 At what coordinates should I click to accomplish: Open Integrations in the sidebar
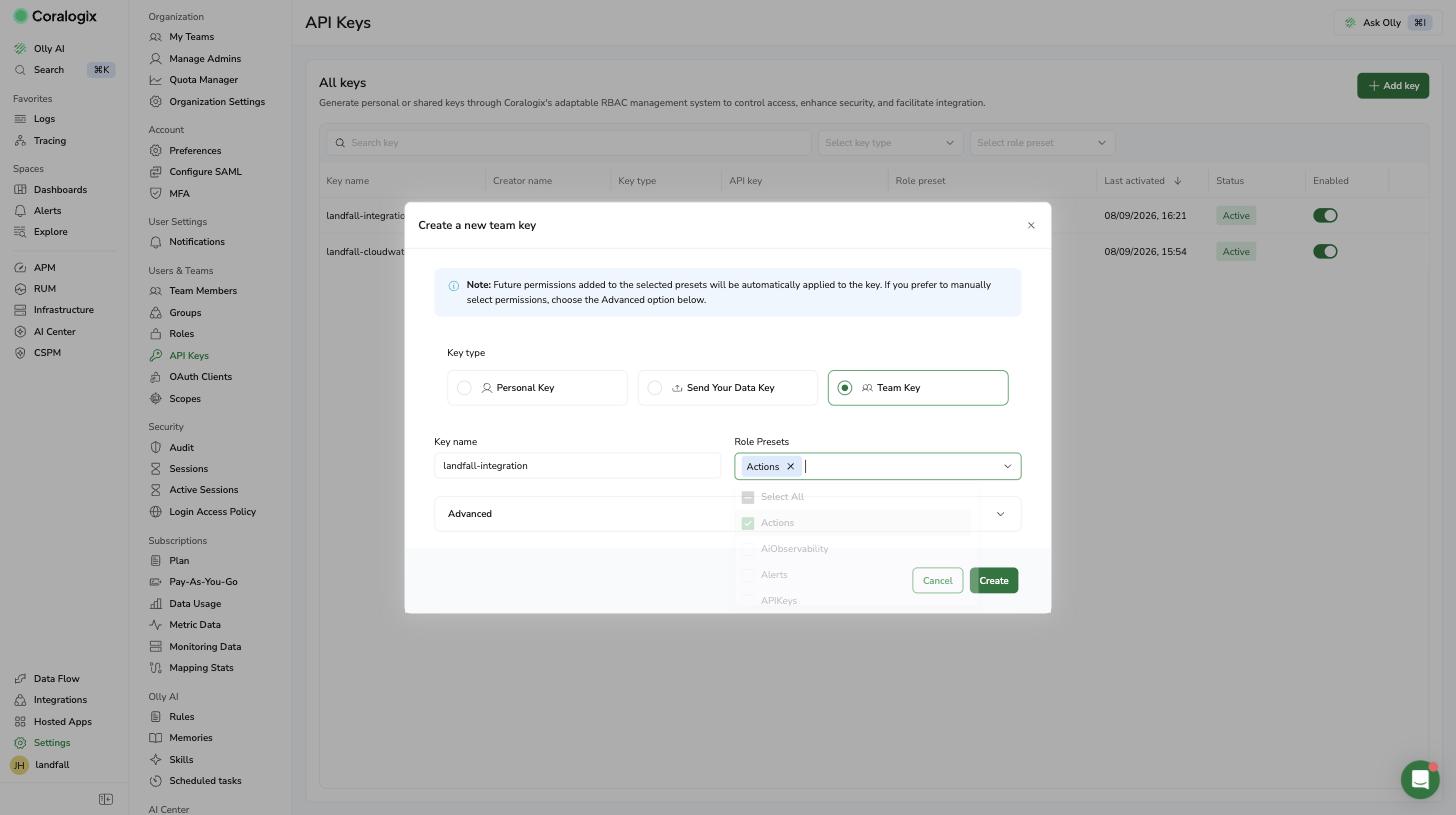(51, 700)
